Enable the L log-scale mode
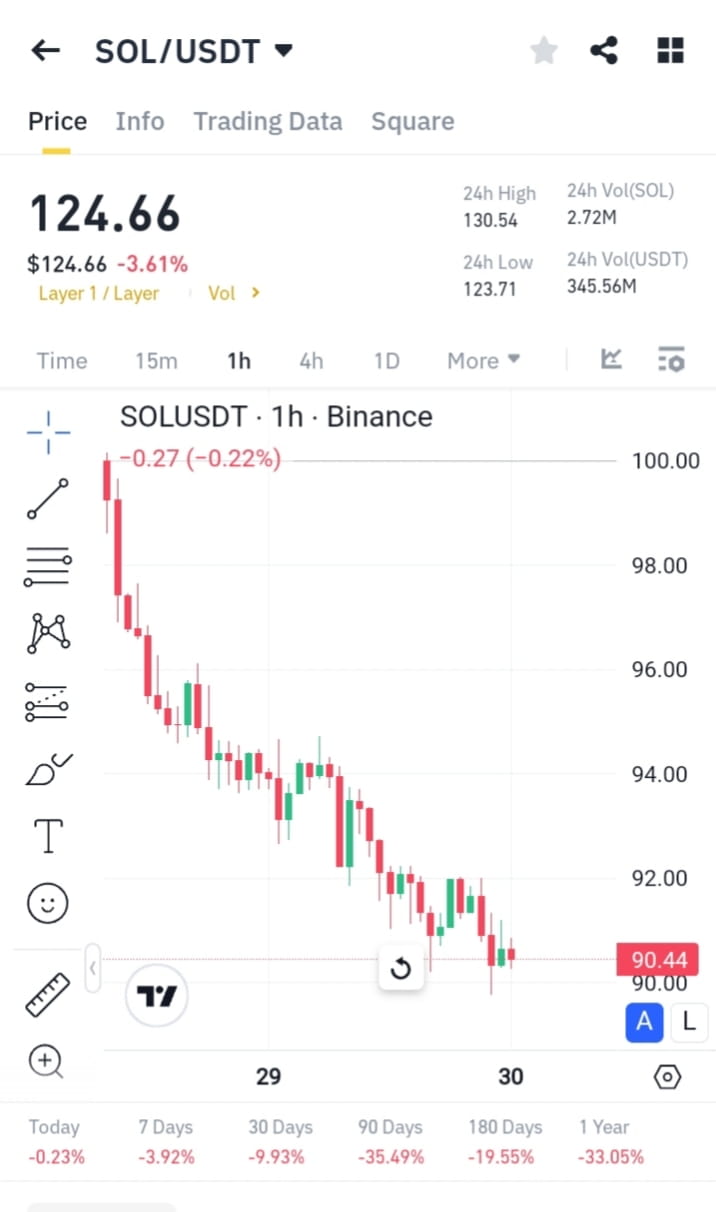Viewport: 716px width, 1212px height. (x=689, y=1022)
